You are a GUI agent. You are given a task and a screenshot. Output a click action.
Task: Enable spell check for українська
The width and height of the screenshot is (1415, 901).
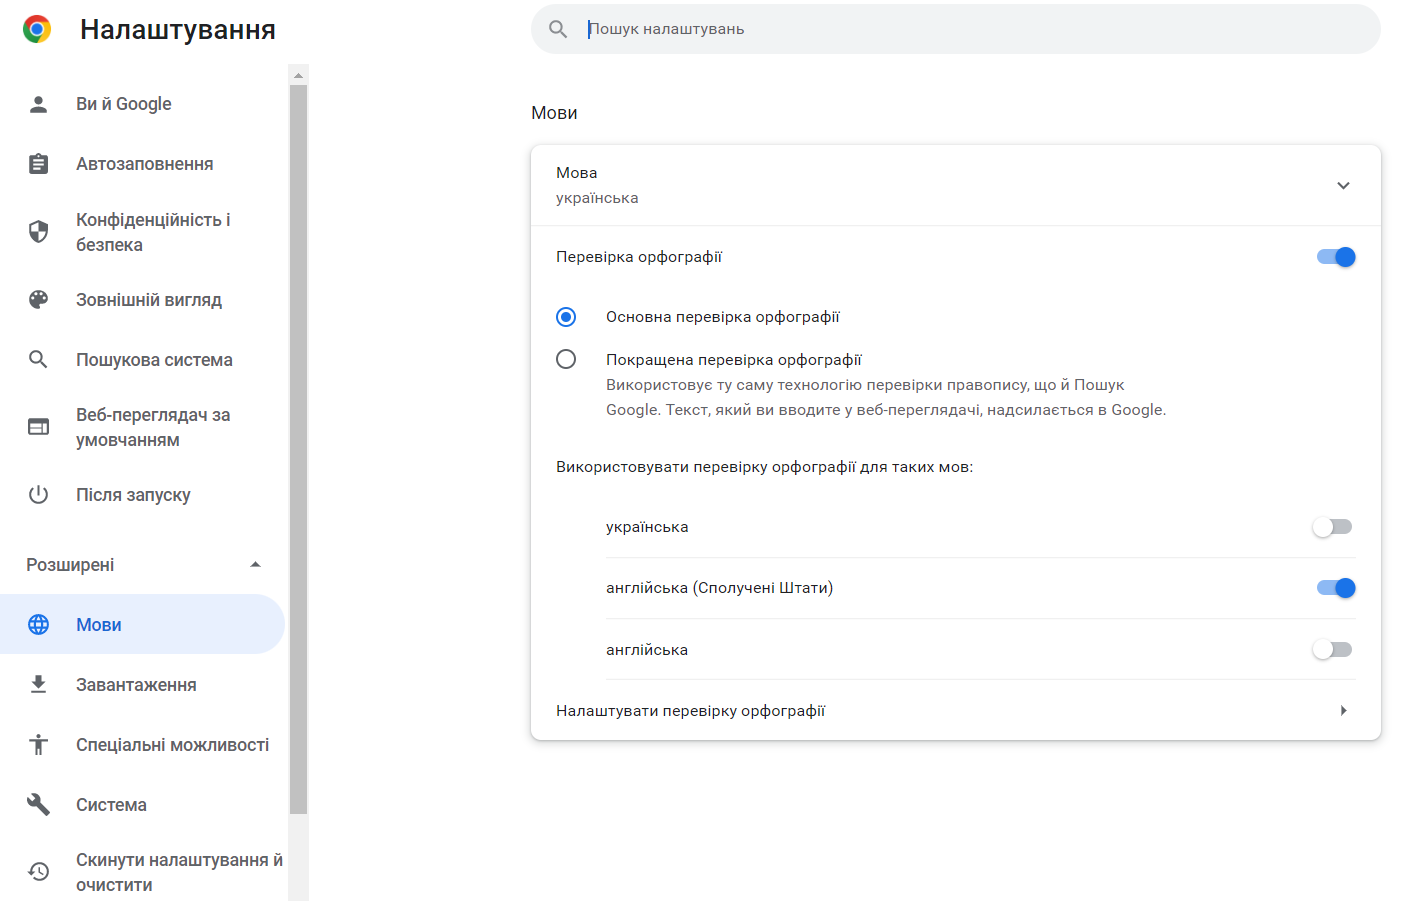1332,527
